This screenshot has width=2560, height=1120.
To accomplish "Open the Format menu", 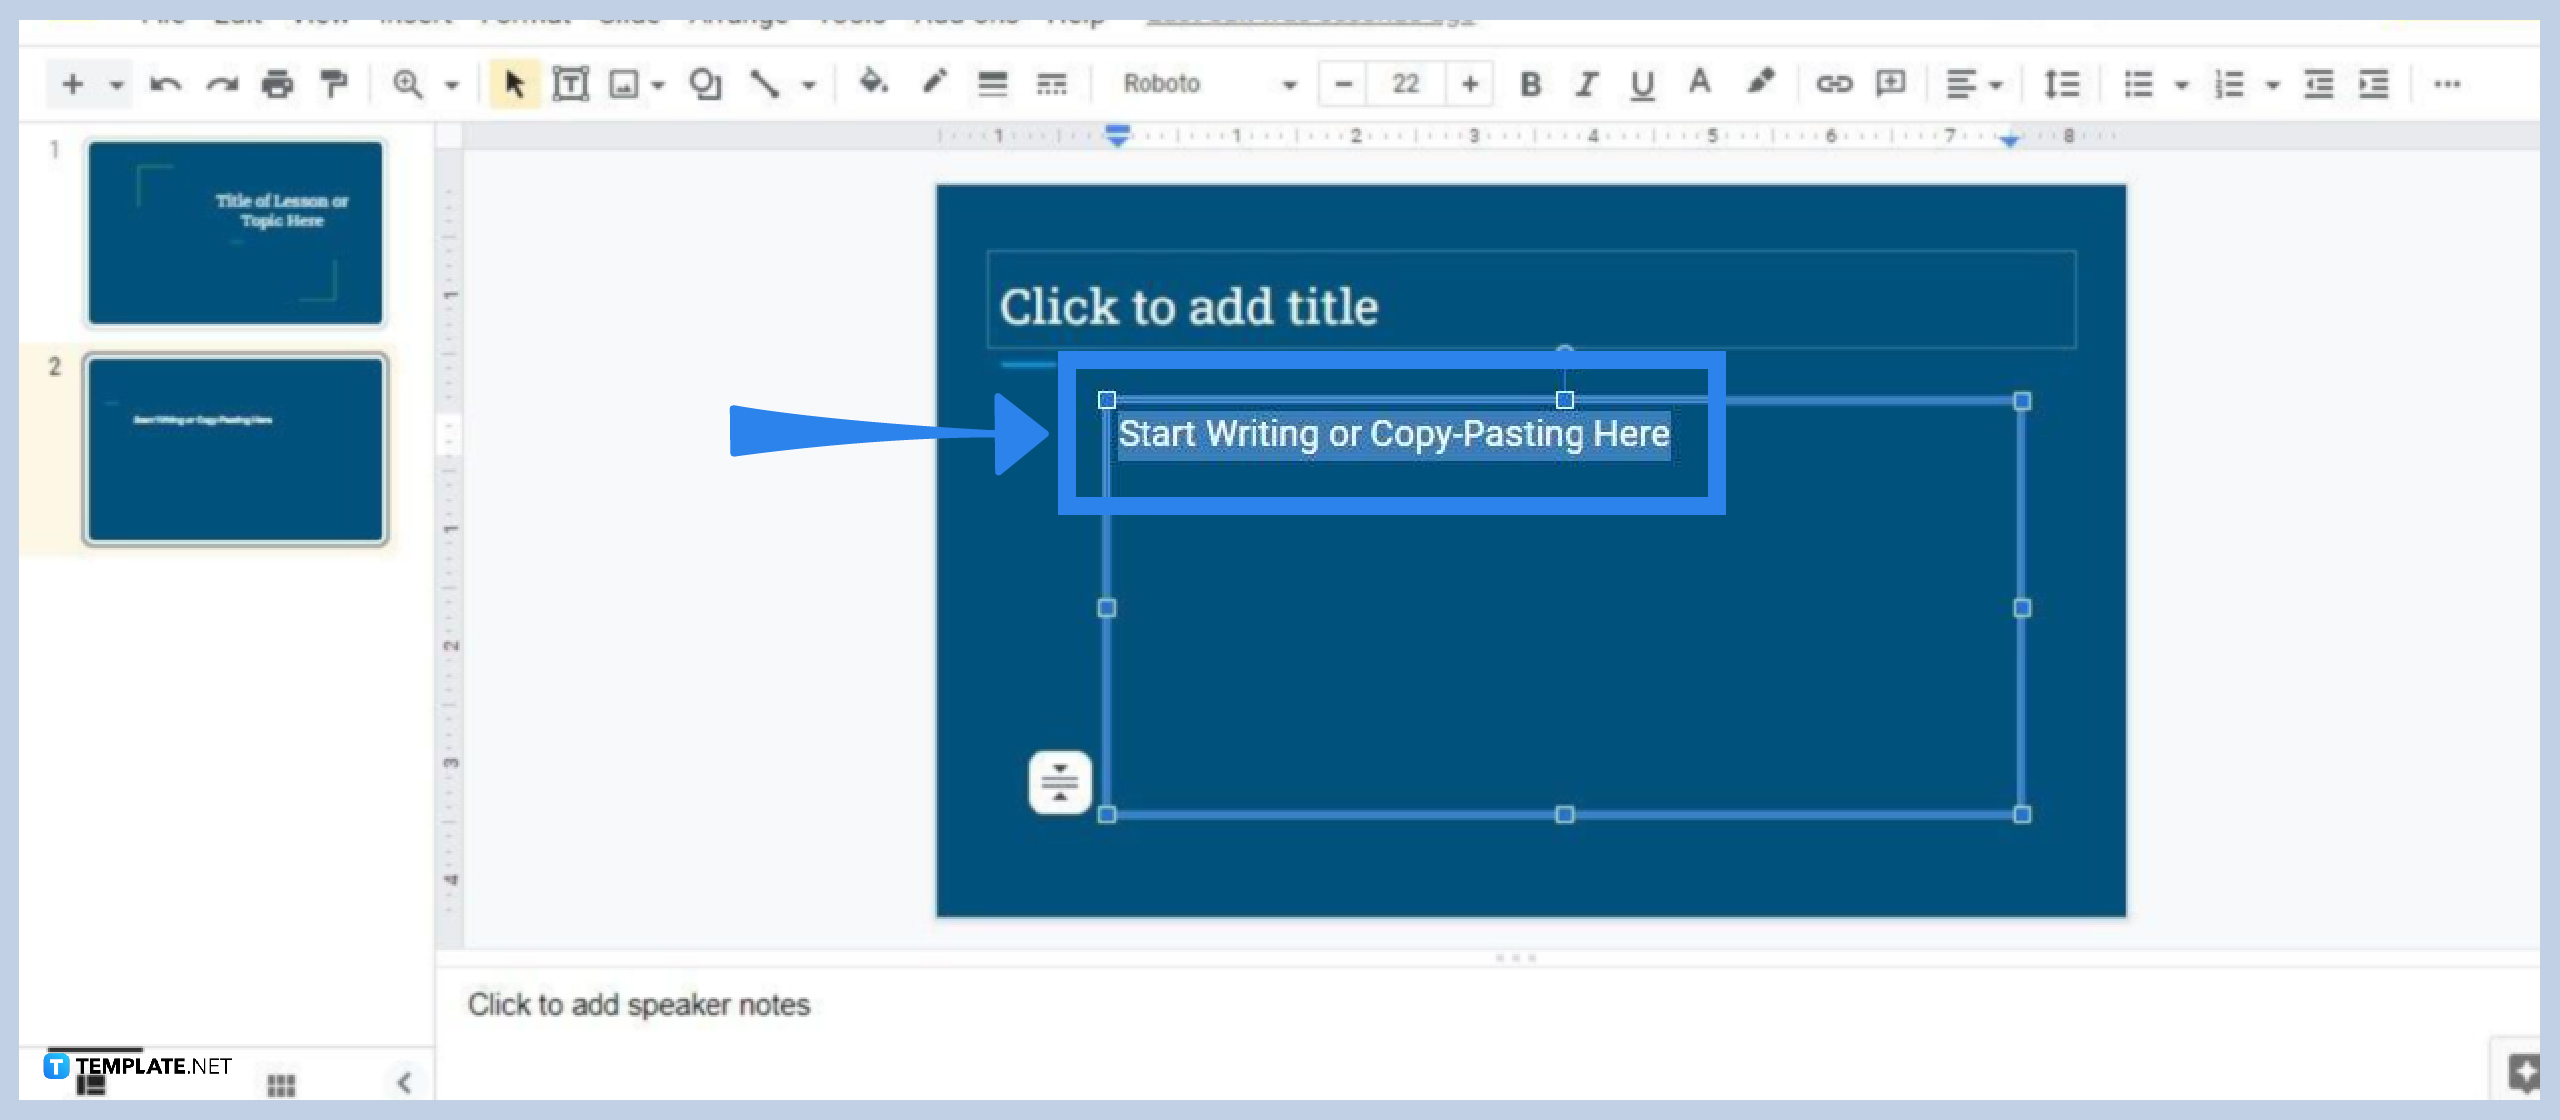I will (523, 15).
